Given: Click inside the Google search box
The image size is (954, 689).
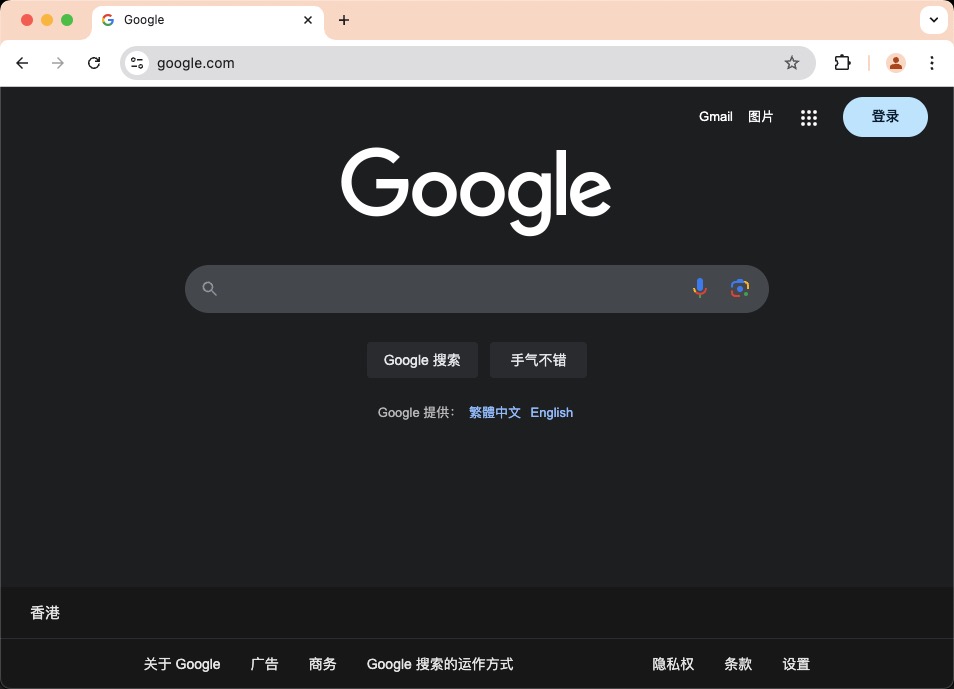Looking at the screenshot, I should click(450, 289).
